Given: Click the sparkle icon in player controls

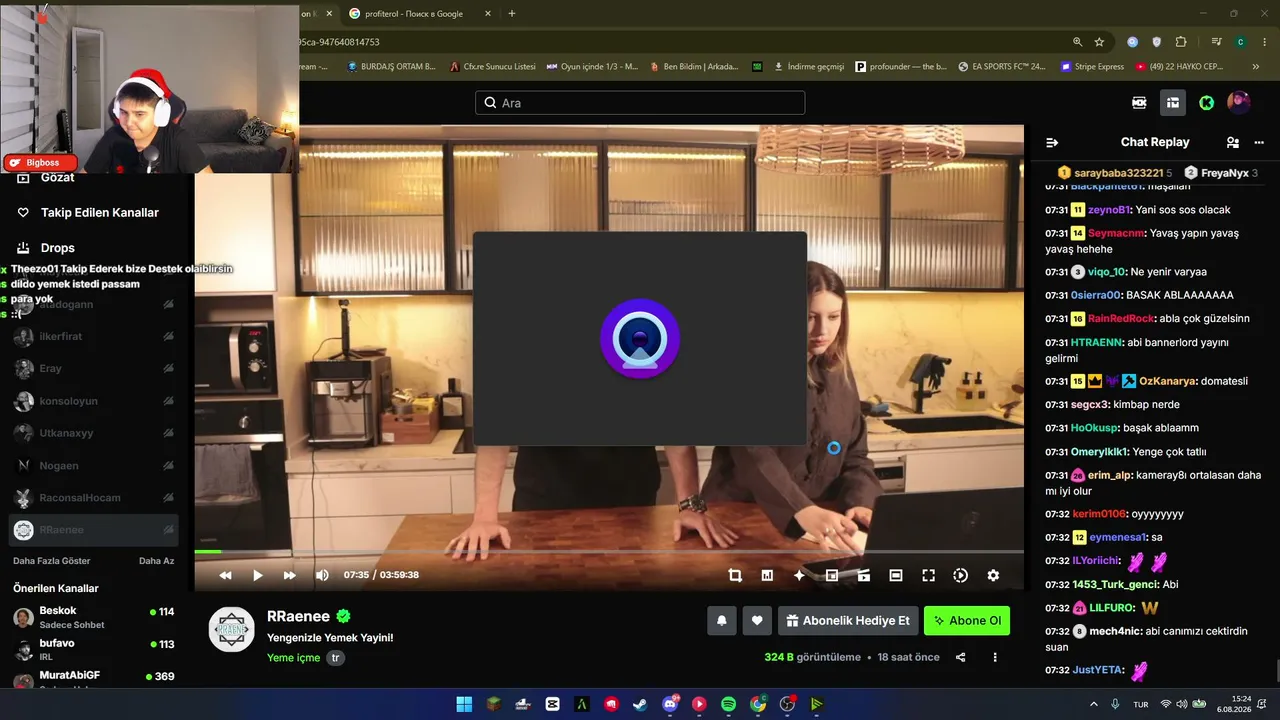Looking at the screenshot, I should pyautogui.click(x=799, y=575).
